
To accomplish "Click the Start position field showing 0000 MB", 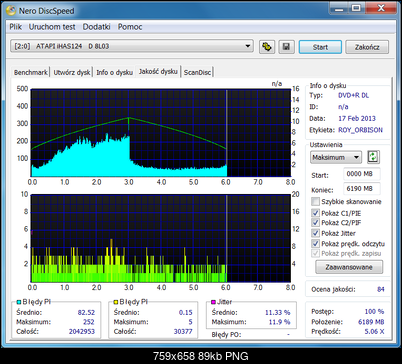I will tap(362, 174).
